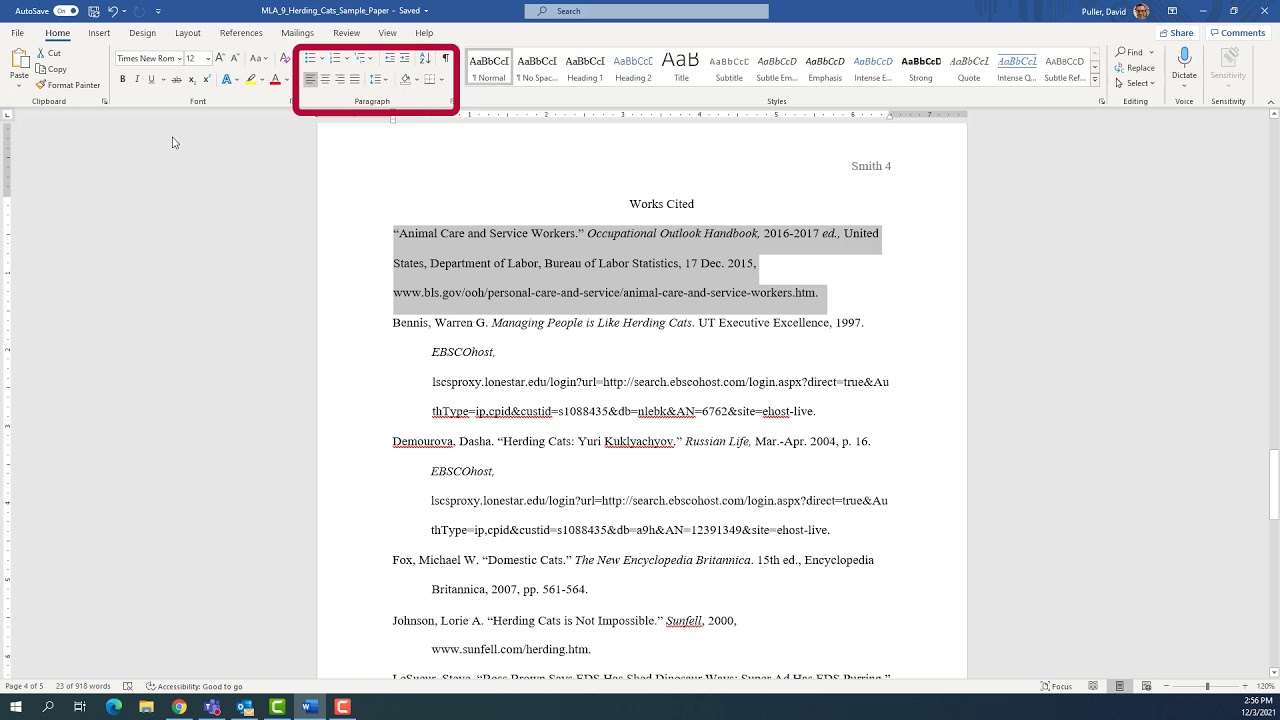Click the Cut button

tap(48, 53)
